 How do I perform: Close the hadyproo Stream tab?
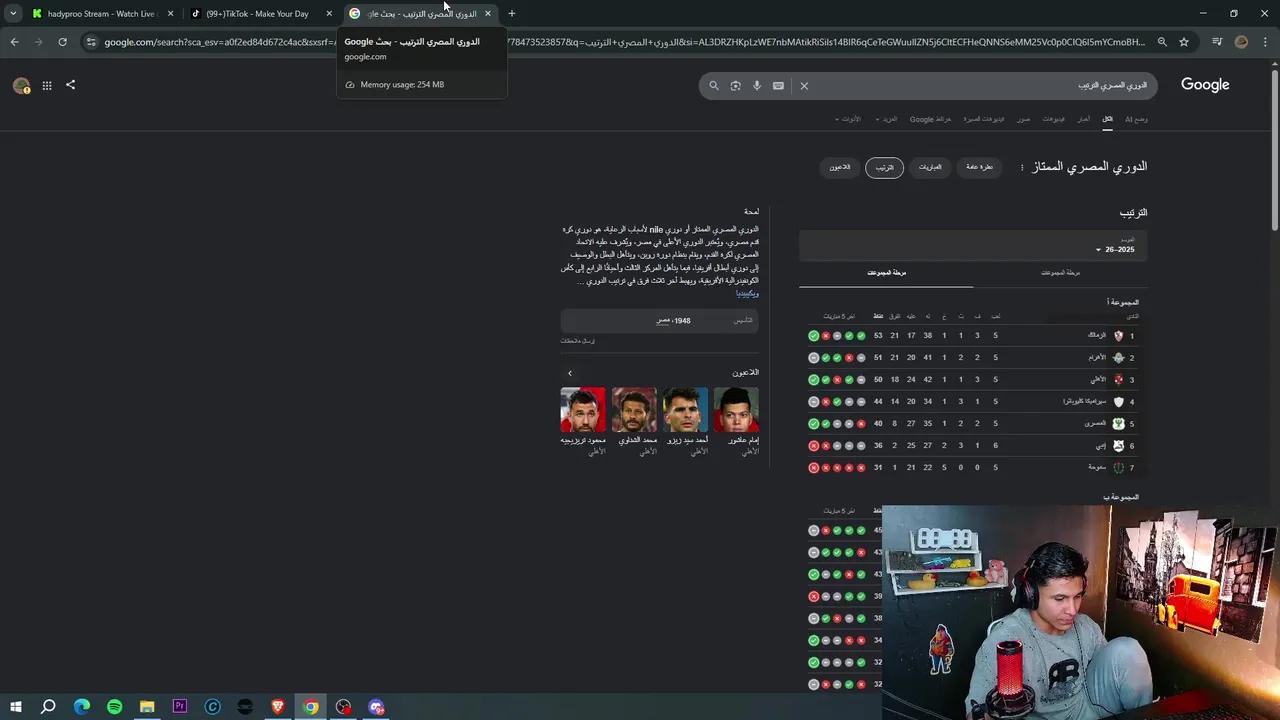click(170, 14)
